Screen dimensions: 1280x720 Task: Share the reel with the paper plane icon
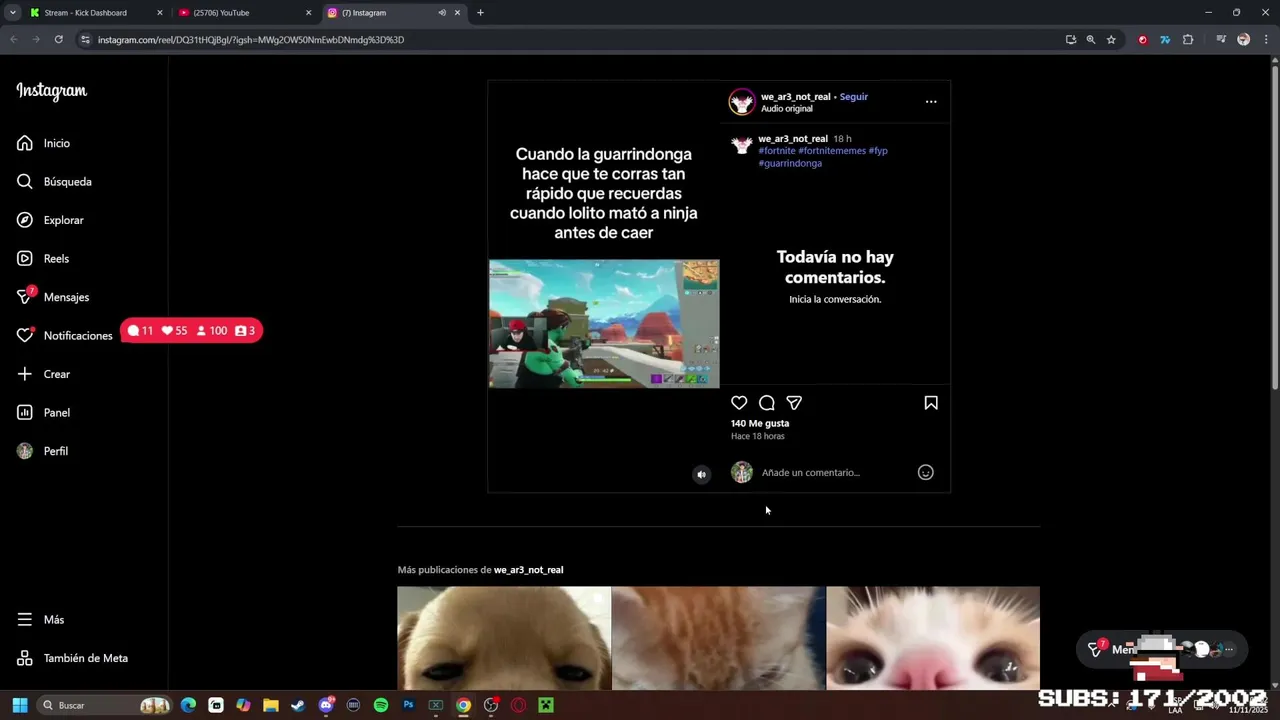click(x=794, y=403)
